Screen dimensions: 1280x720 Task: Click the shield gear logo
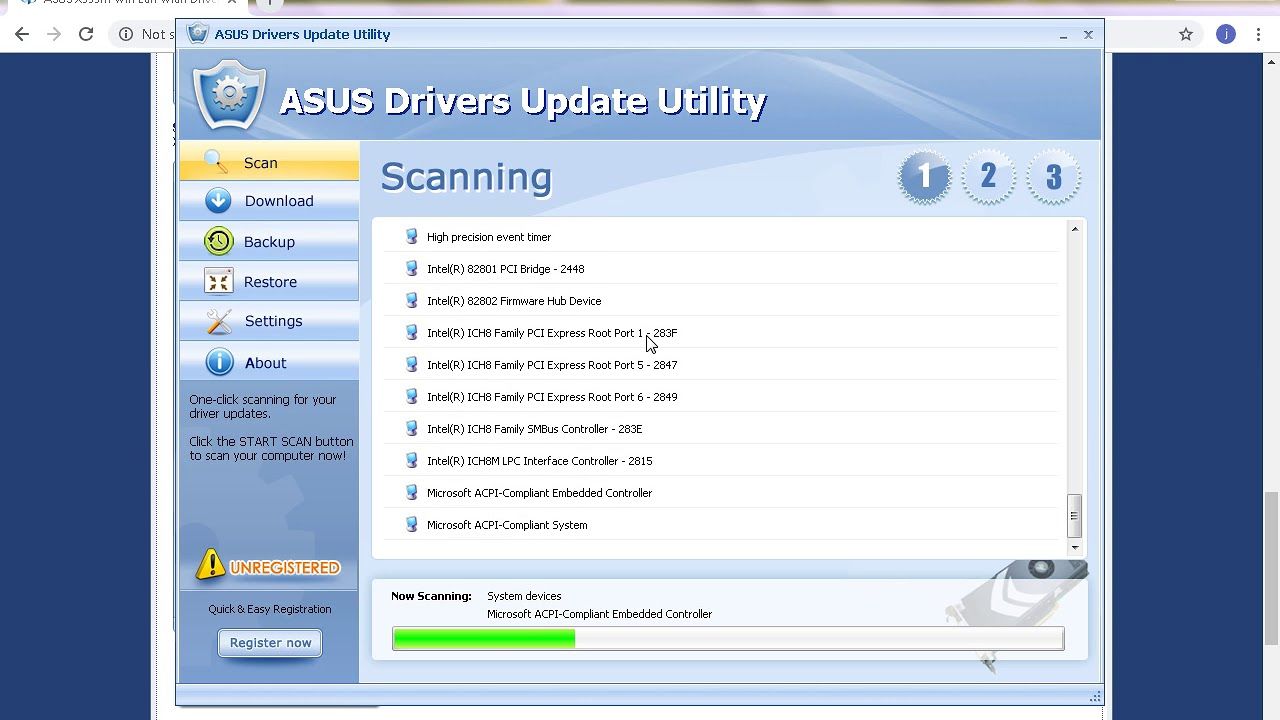click(230, 95)
